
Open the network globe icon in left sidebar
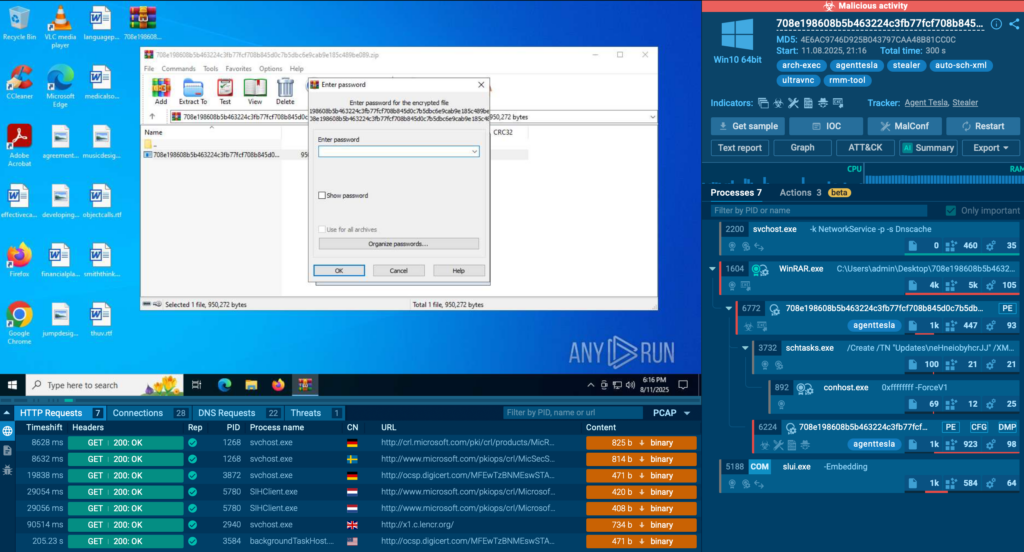pyautogui.click(x=8, y=431)
